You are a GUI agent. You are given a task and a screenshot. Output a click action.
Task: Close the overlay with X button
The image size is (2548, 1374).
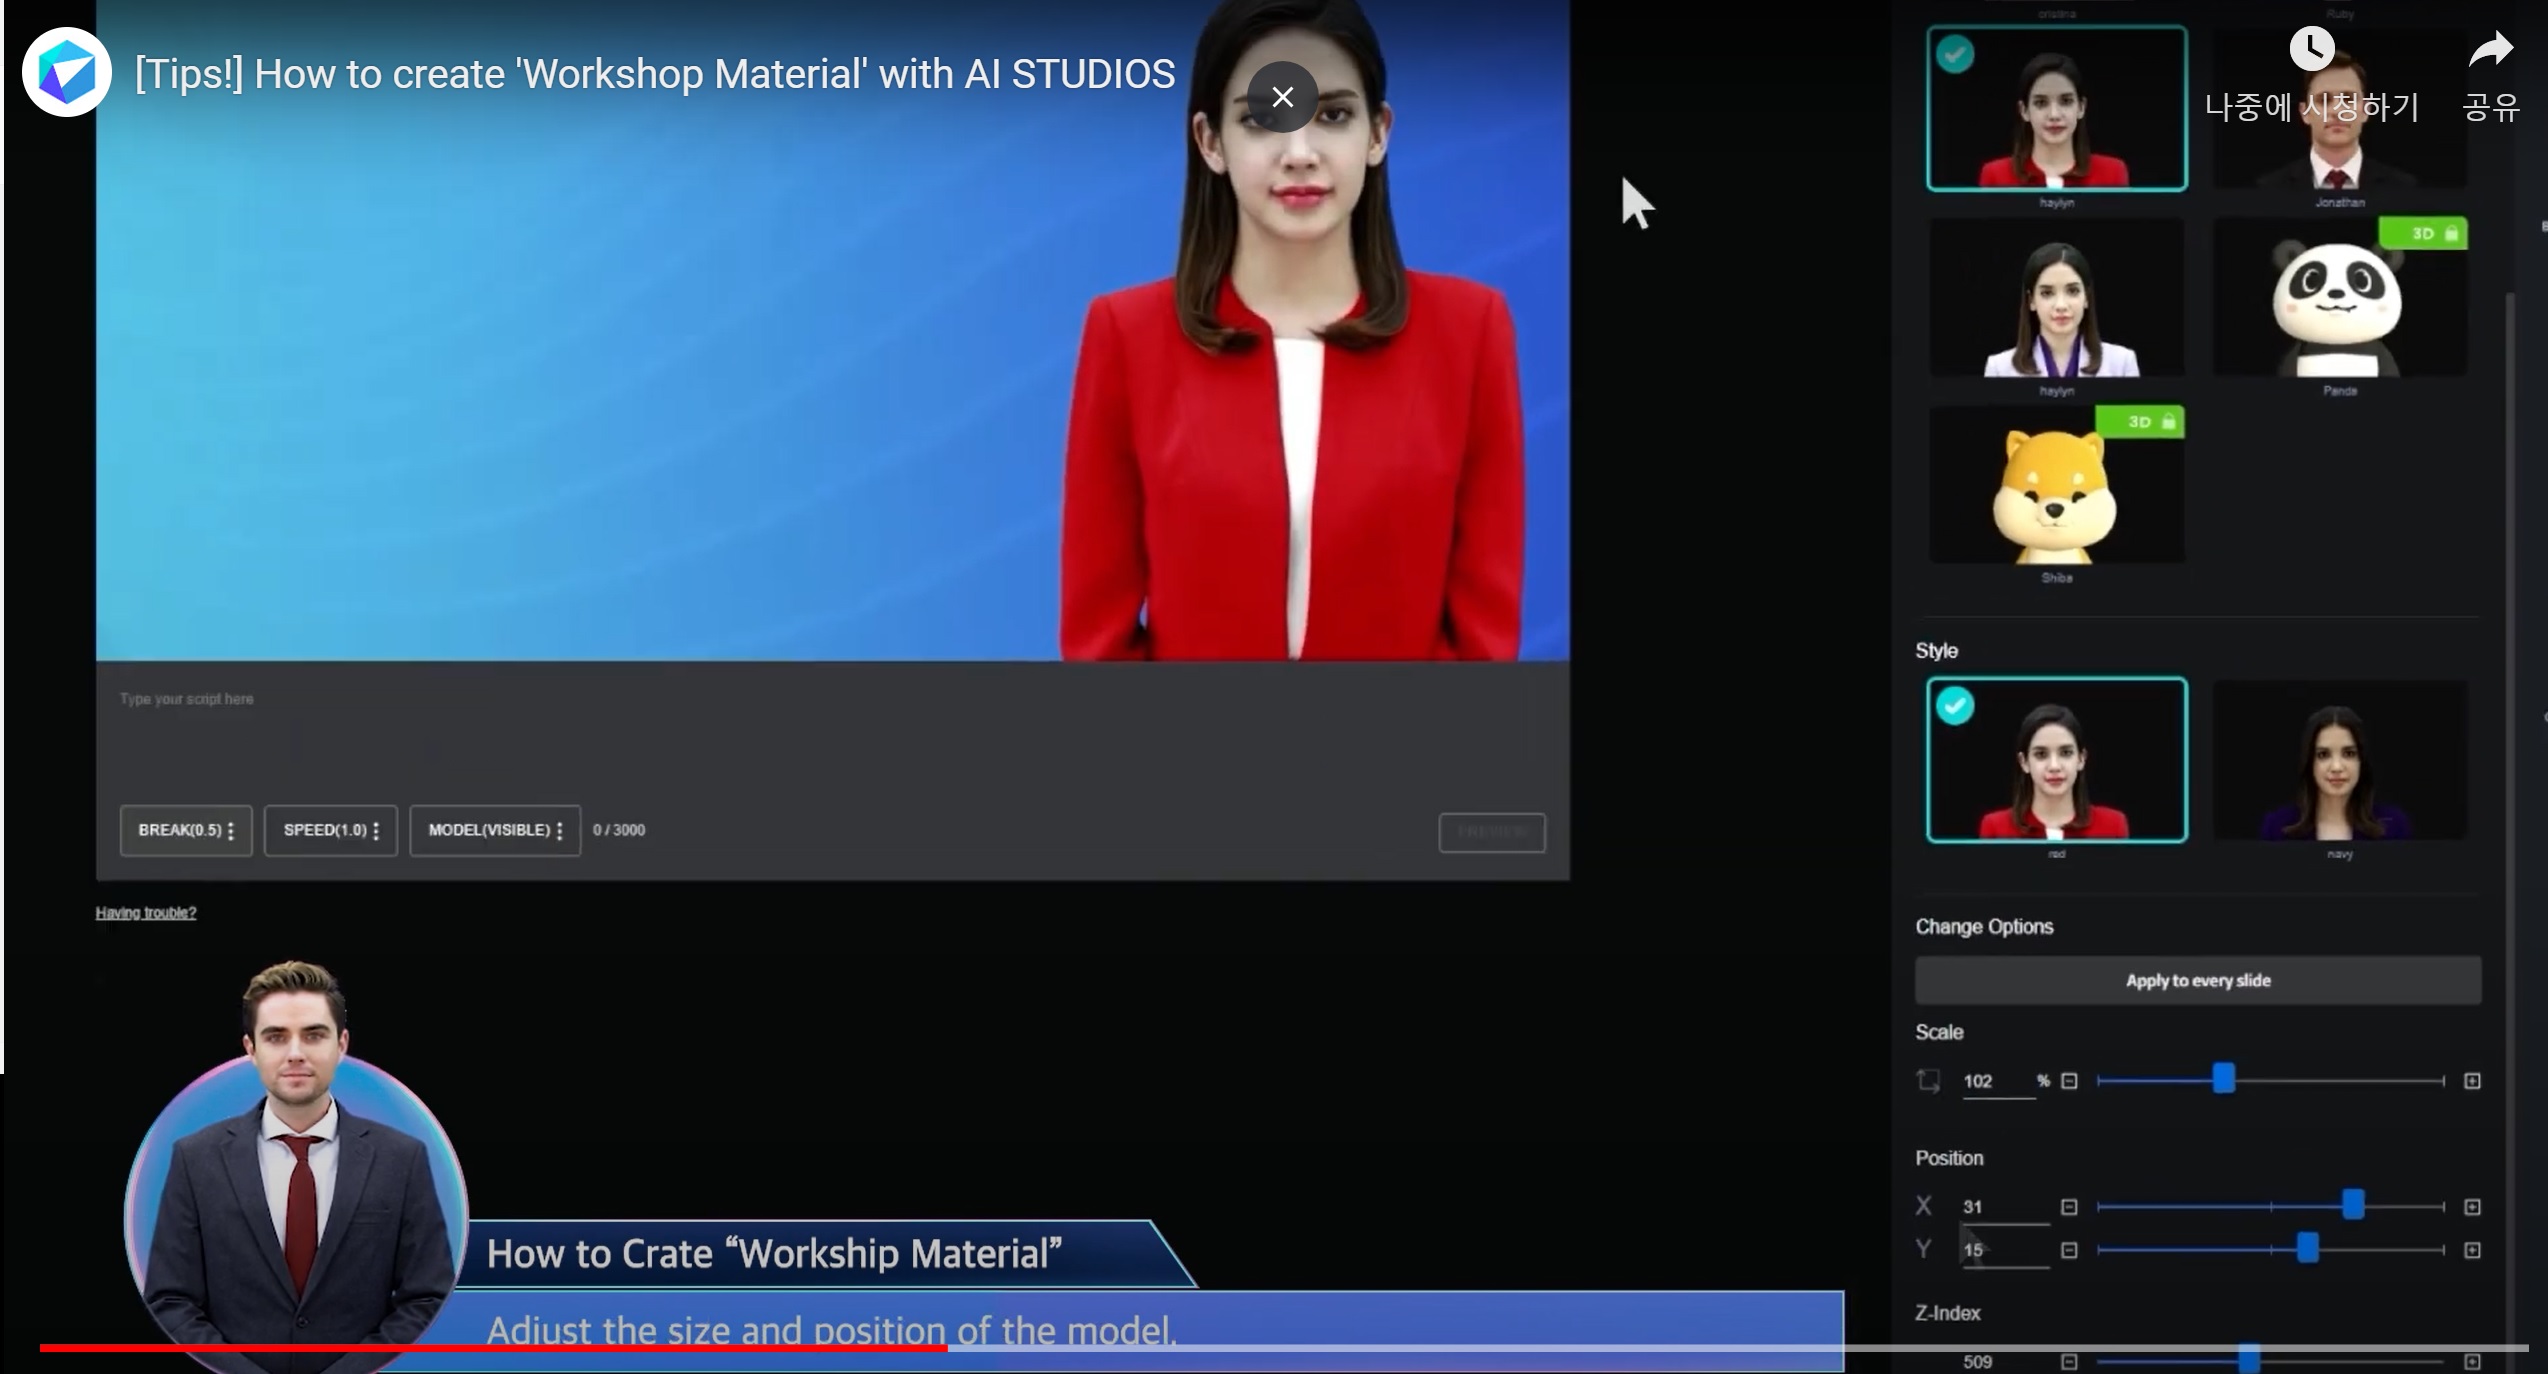[1282, 97]
